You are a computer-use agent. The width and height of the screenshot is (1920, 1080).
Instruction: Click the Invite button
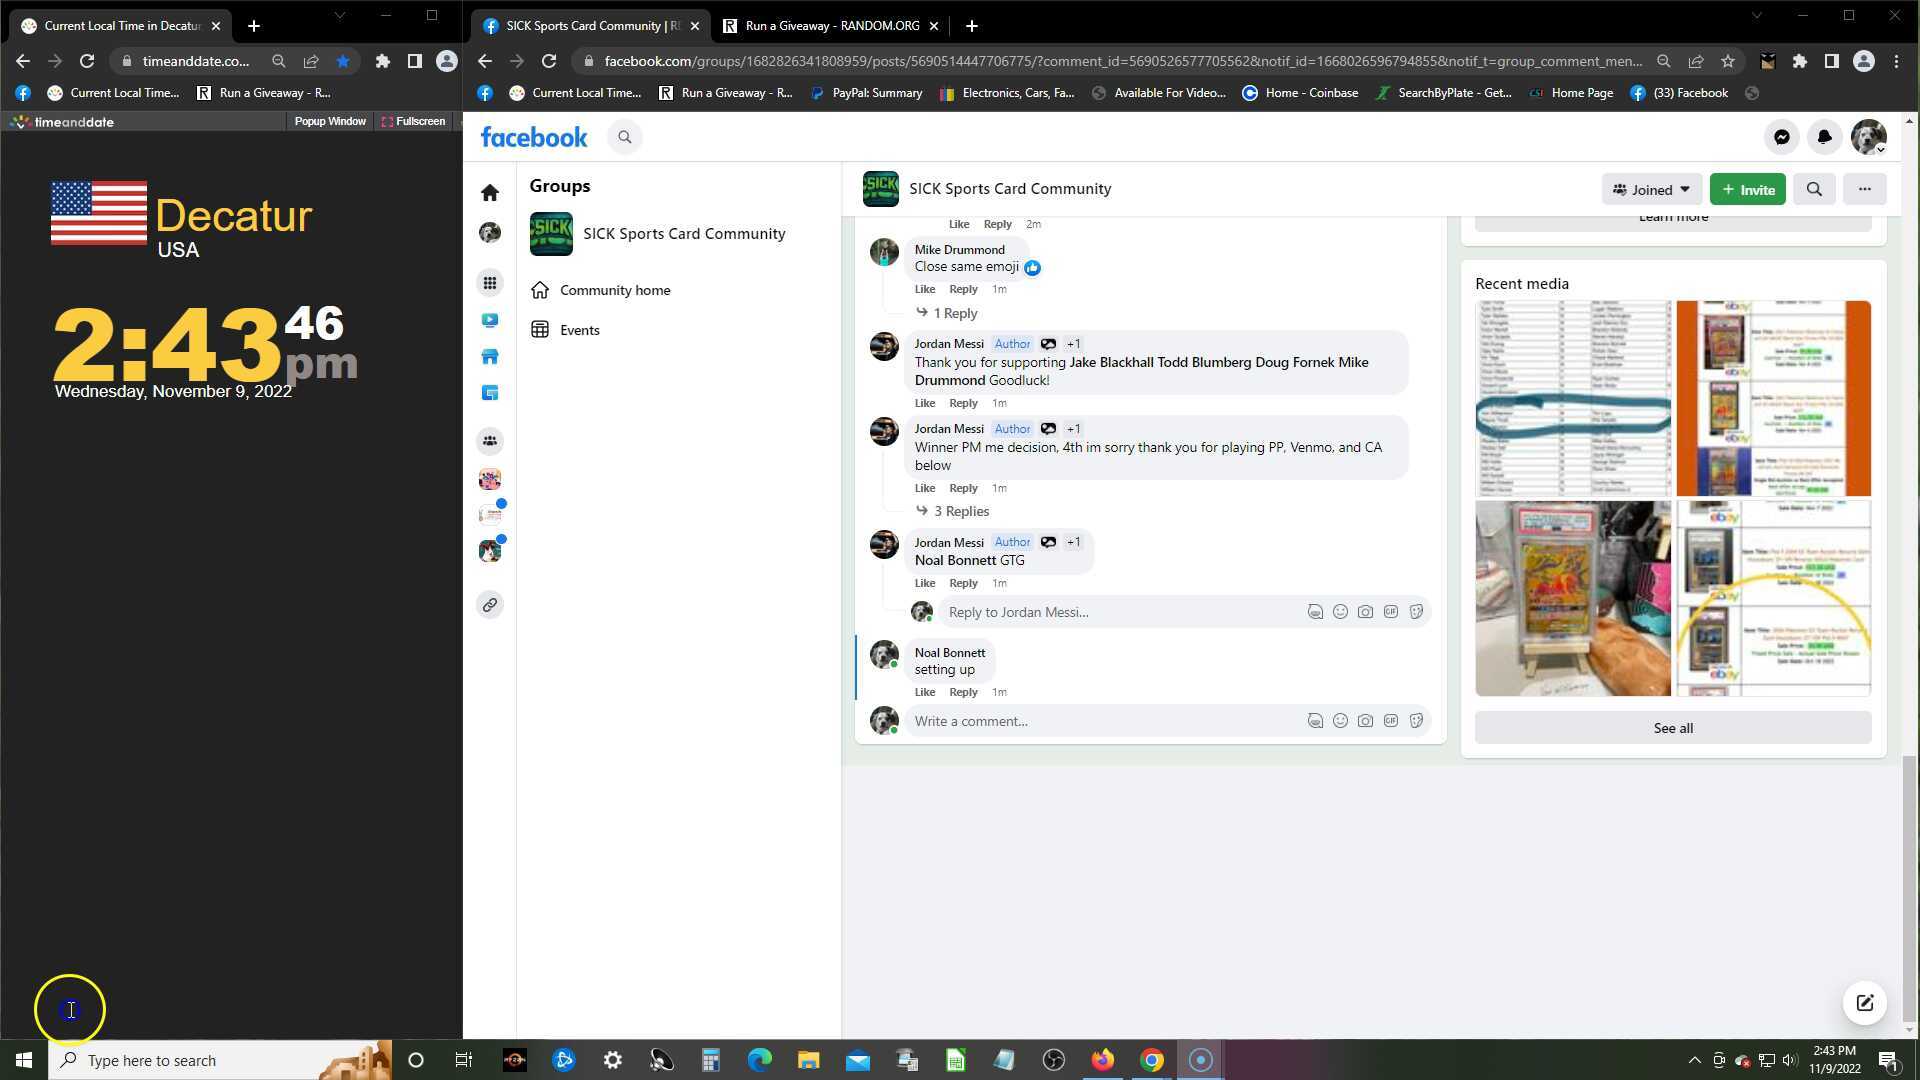pyautogui.click(x=1747, y=189)
